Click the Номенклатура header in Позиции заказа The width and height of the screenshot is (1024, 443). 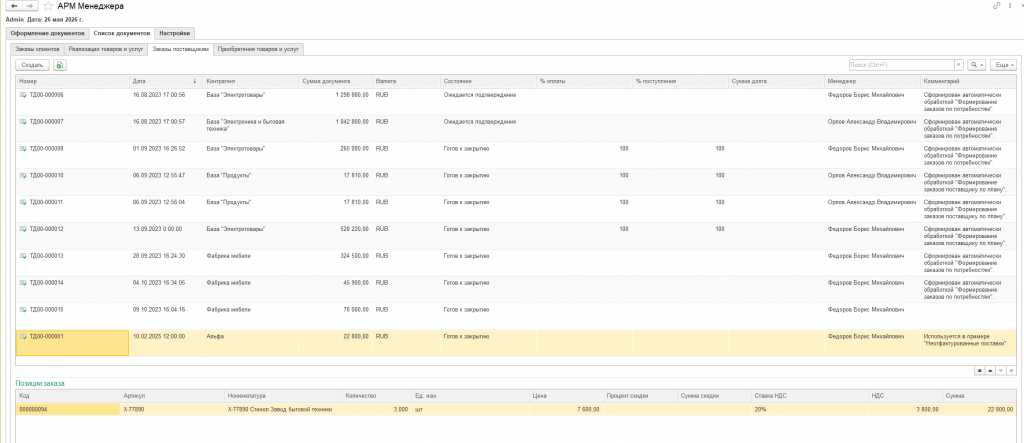click(x=282, y=396)
